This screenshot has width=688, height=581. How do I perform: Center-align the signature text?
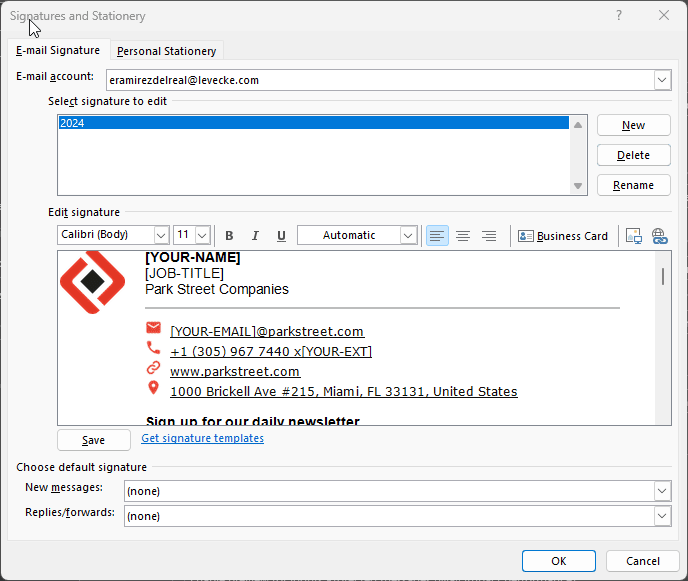[463, 236]
